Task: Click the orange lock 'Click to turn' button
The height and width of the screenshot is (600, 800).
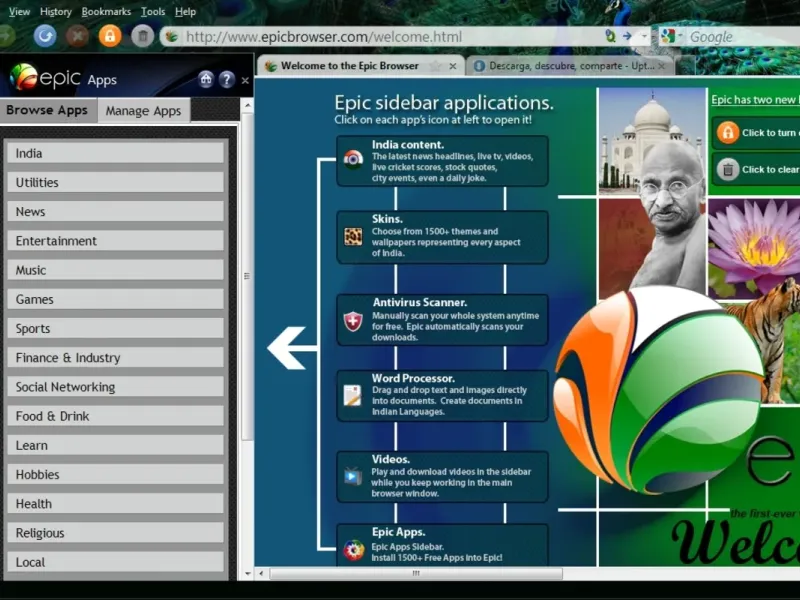Action: pyautogui.click(x=757, y=133)
